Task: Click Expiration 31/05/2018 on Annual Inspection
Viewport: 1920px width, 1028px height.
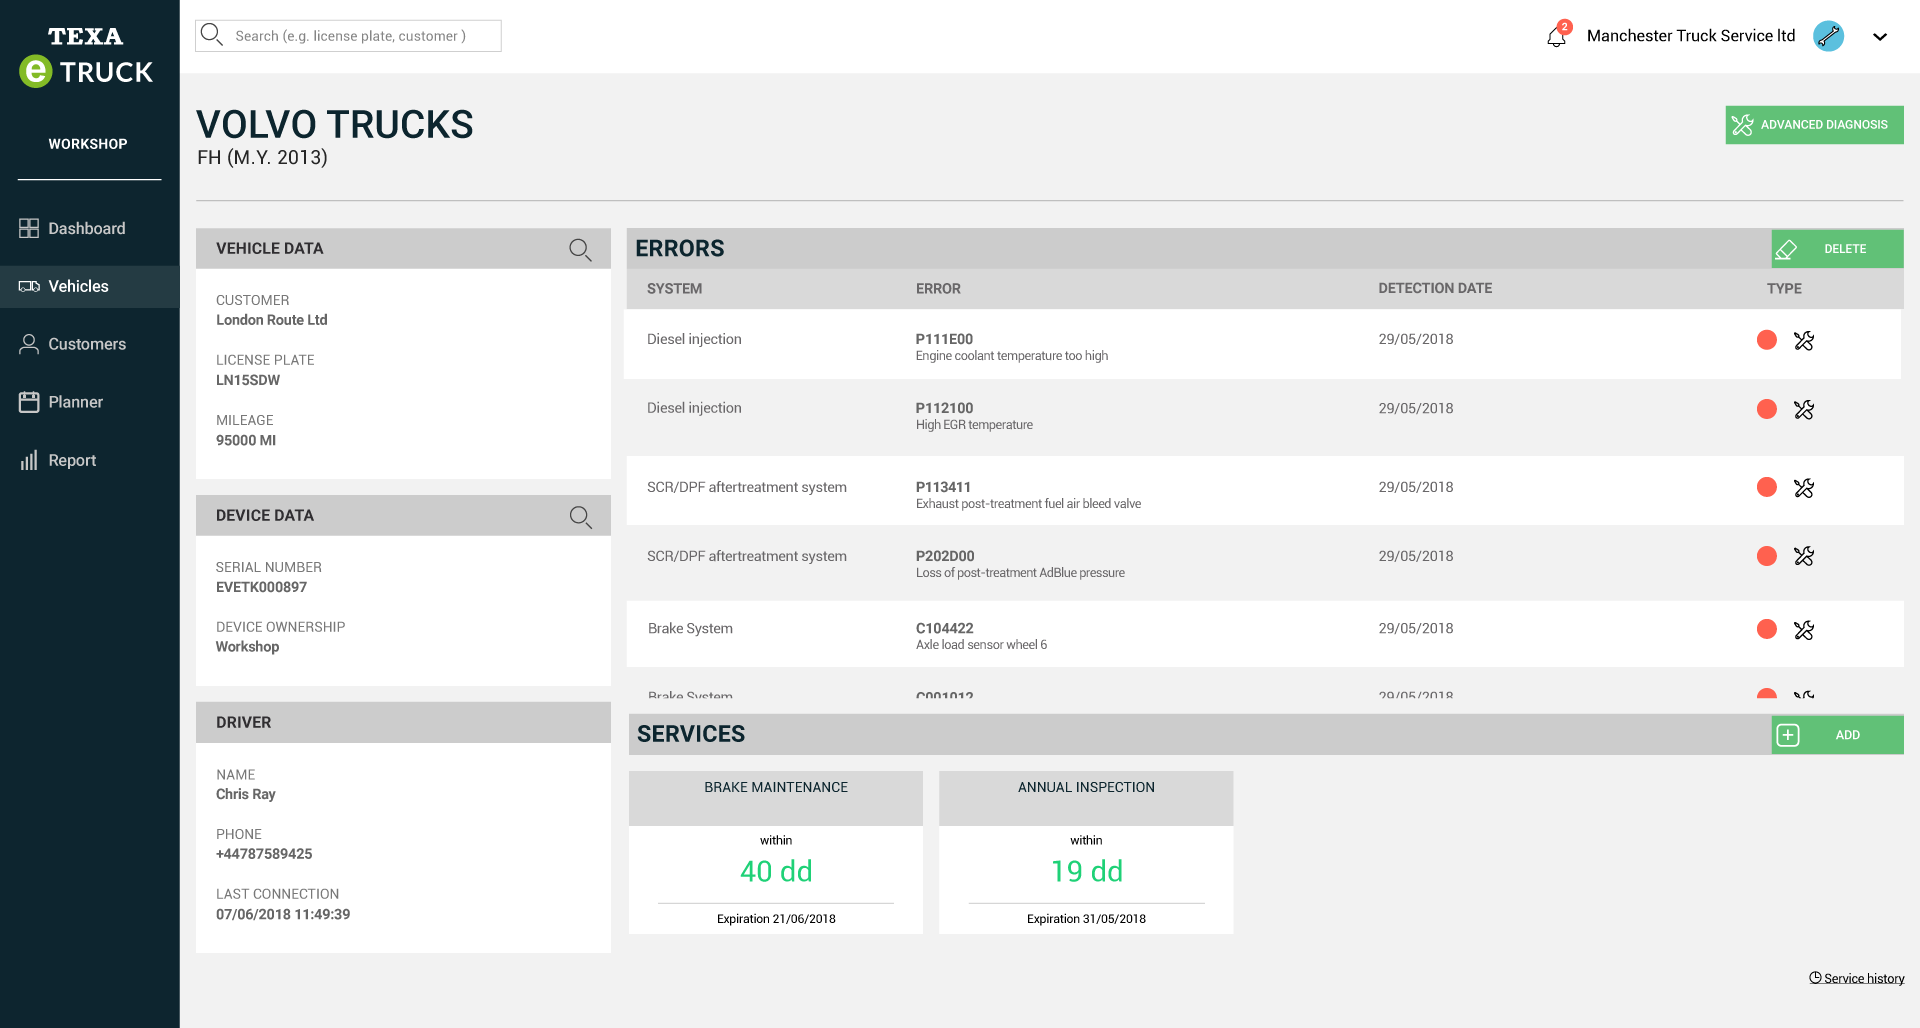Action: pos(1086,919)
